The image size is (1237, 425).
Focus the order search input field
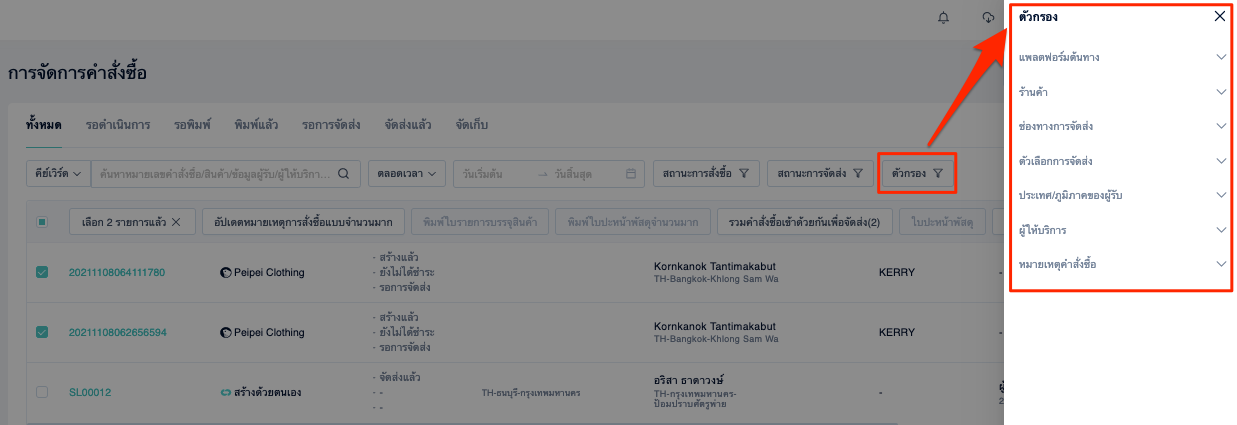212,174
